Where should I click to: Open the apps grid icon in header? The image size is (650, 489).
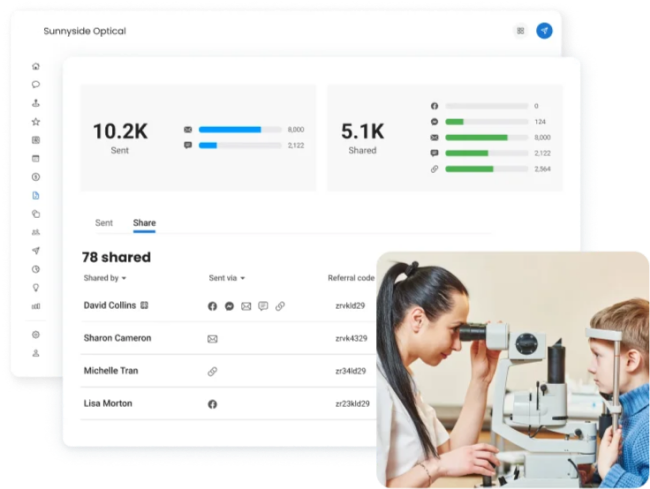pos(520,31)
